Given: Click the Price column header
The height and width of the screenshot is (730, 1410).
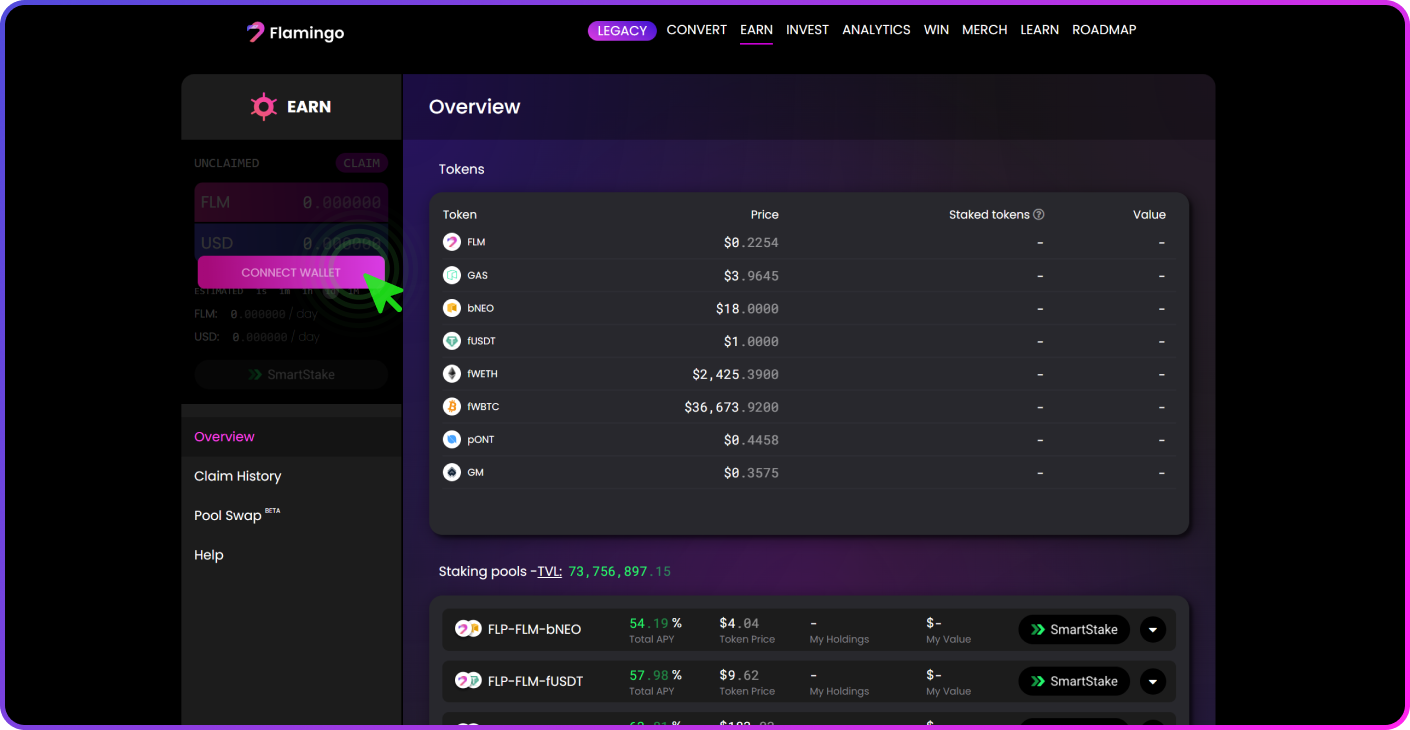Looking at the screenshot, I should pos(765,215).
